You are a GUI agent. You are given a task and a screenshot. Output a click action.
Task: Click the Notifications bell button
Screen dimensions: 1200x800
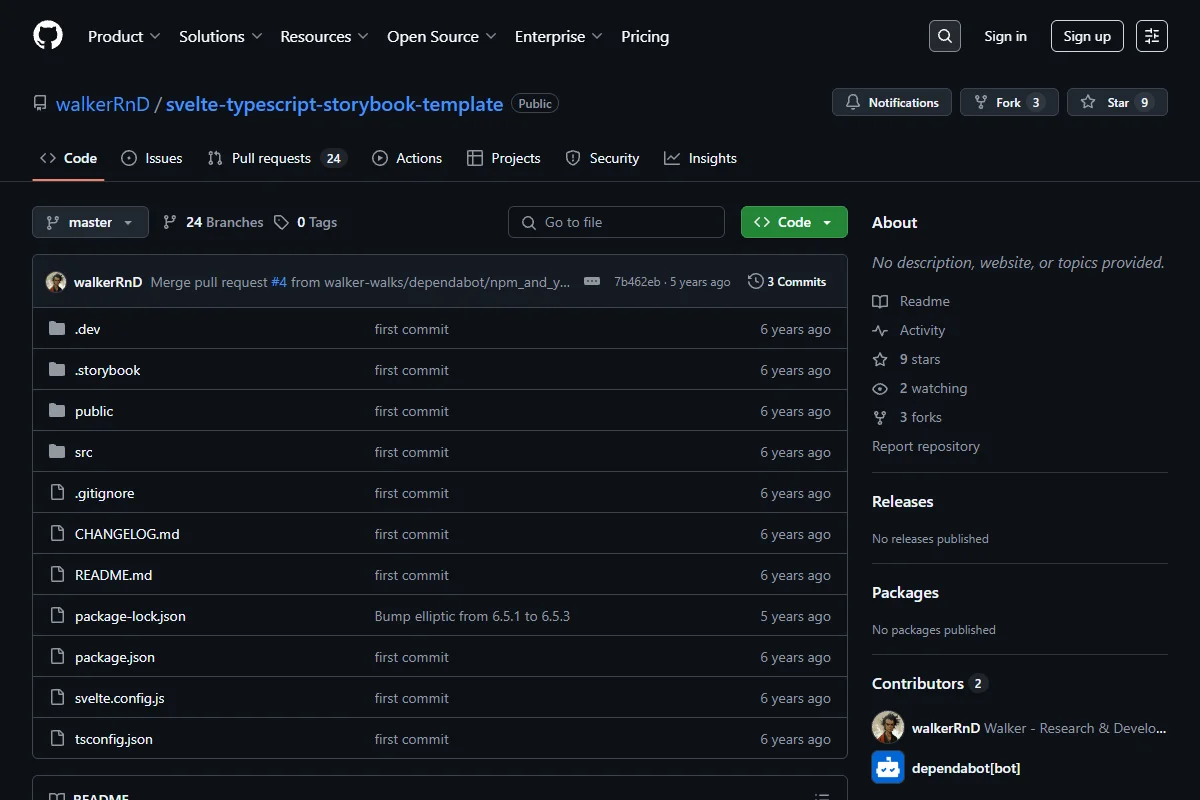[892, 102]
